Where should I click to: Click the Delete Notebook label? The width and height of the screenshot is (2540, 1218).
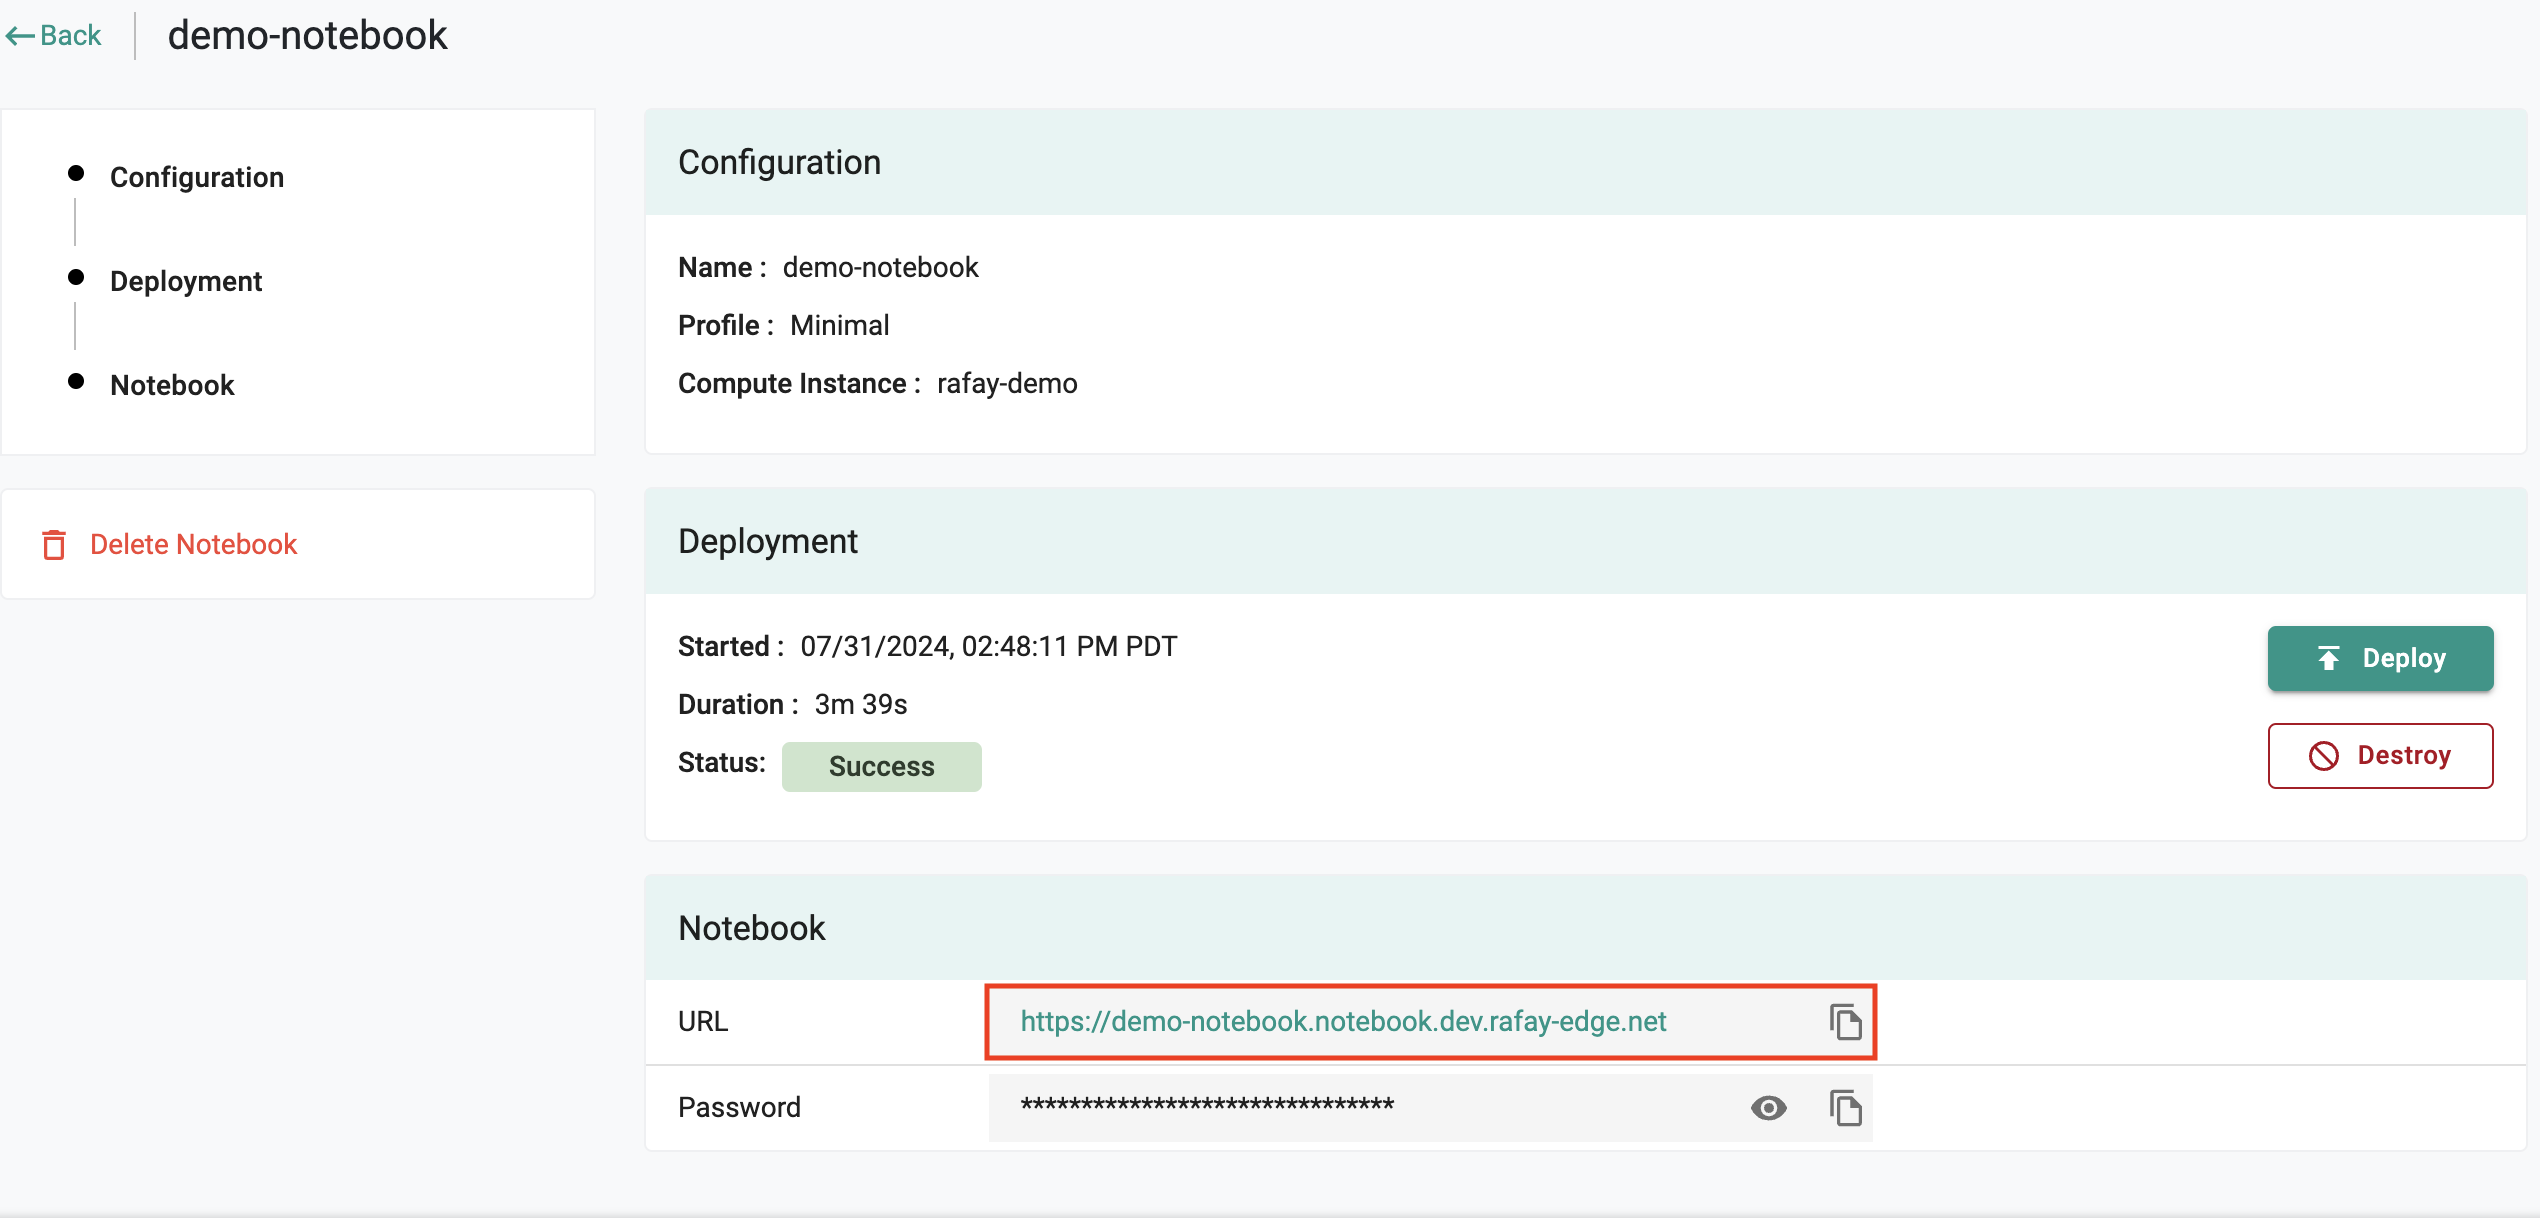[x=194, y=544]
